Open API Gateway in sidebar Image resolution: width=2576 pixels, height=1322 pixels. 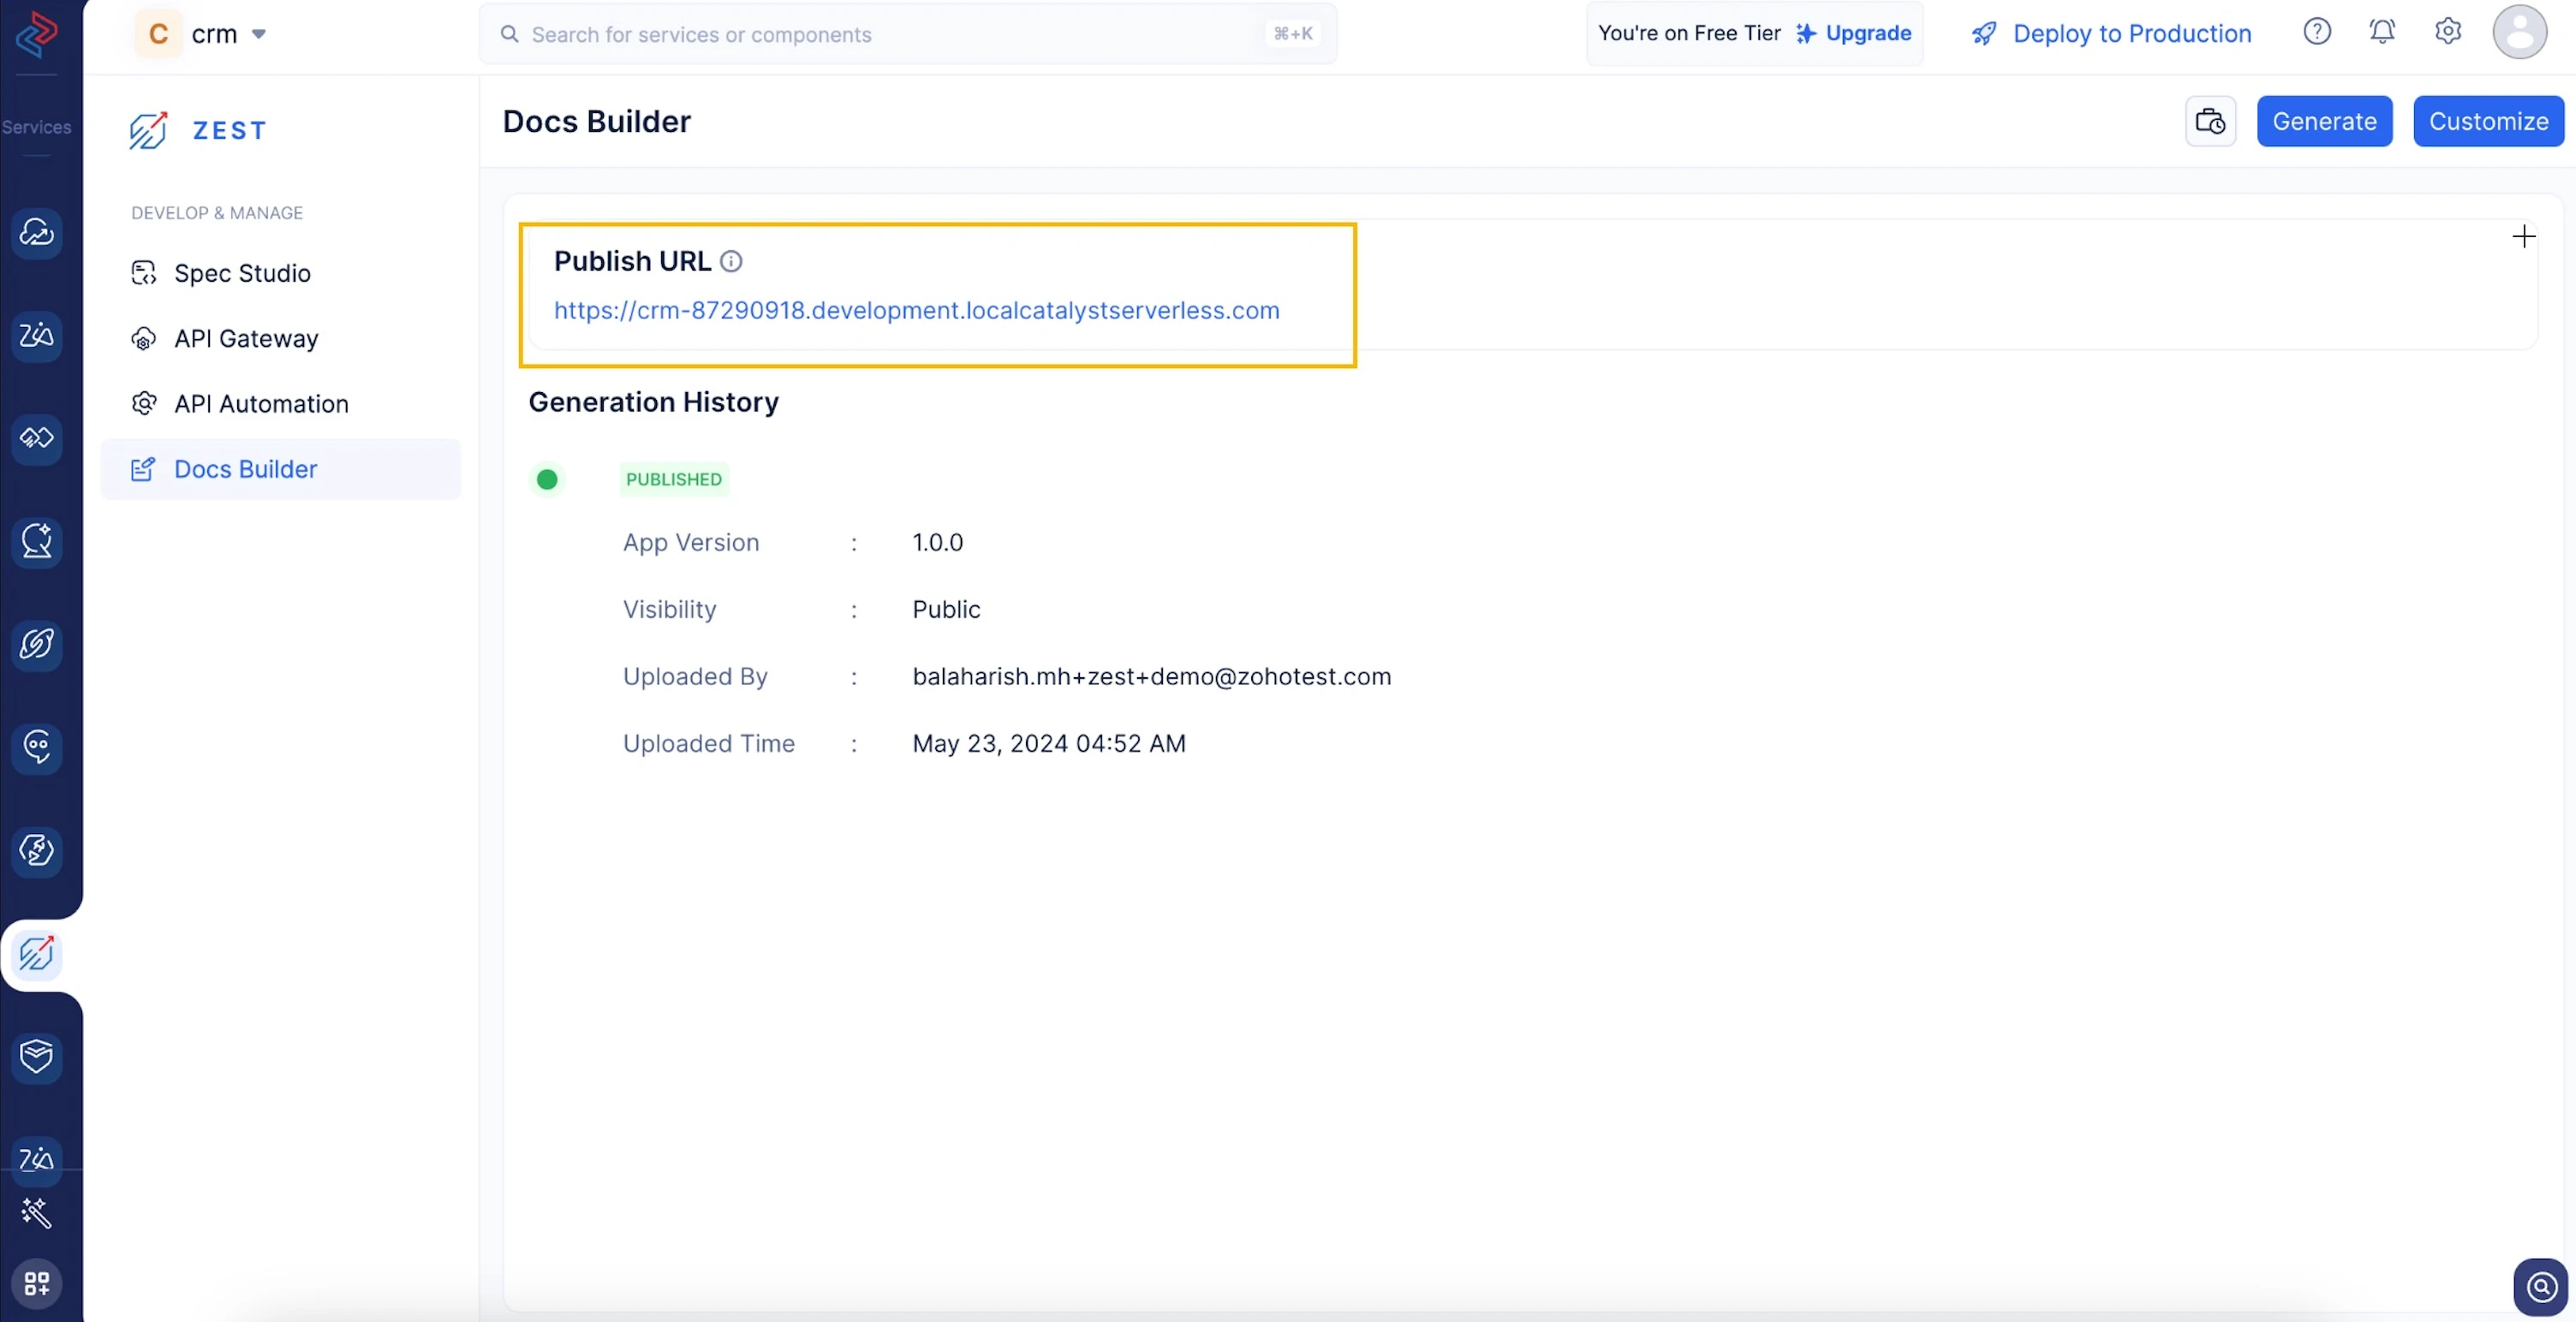(280, 339)
